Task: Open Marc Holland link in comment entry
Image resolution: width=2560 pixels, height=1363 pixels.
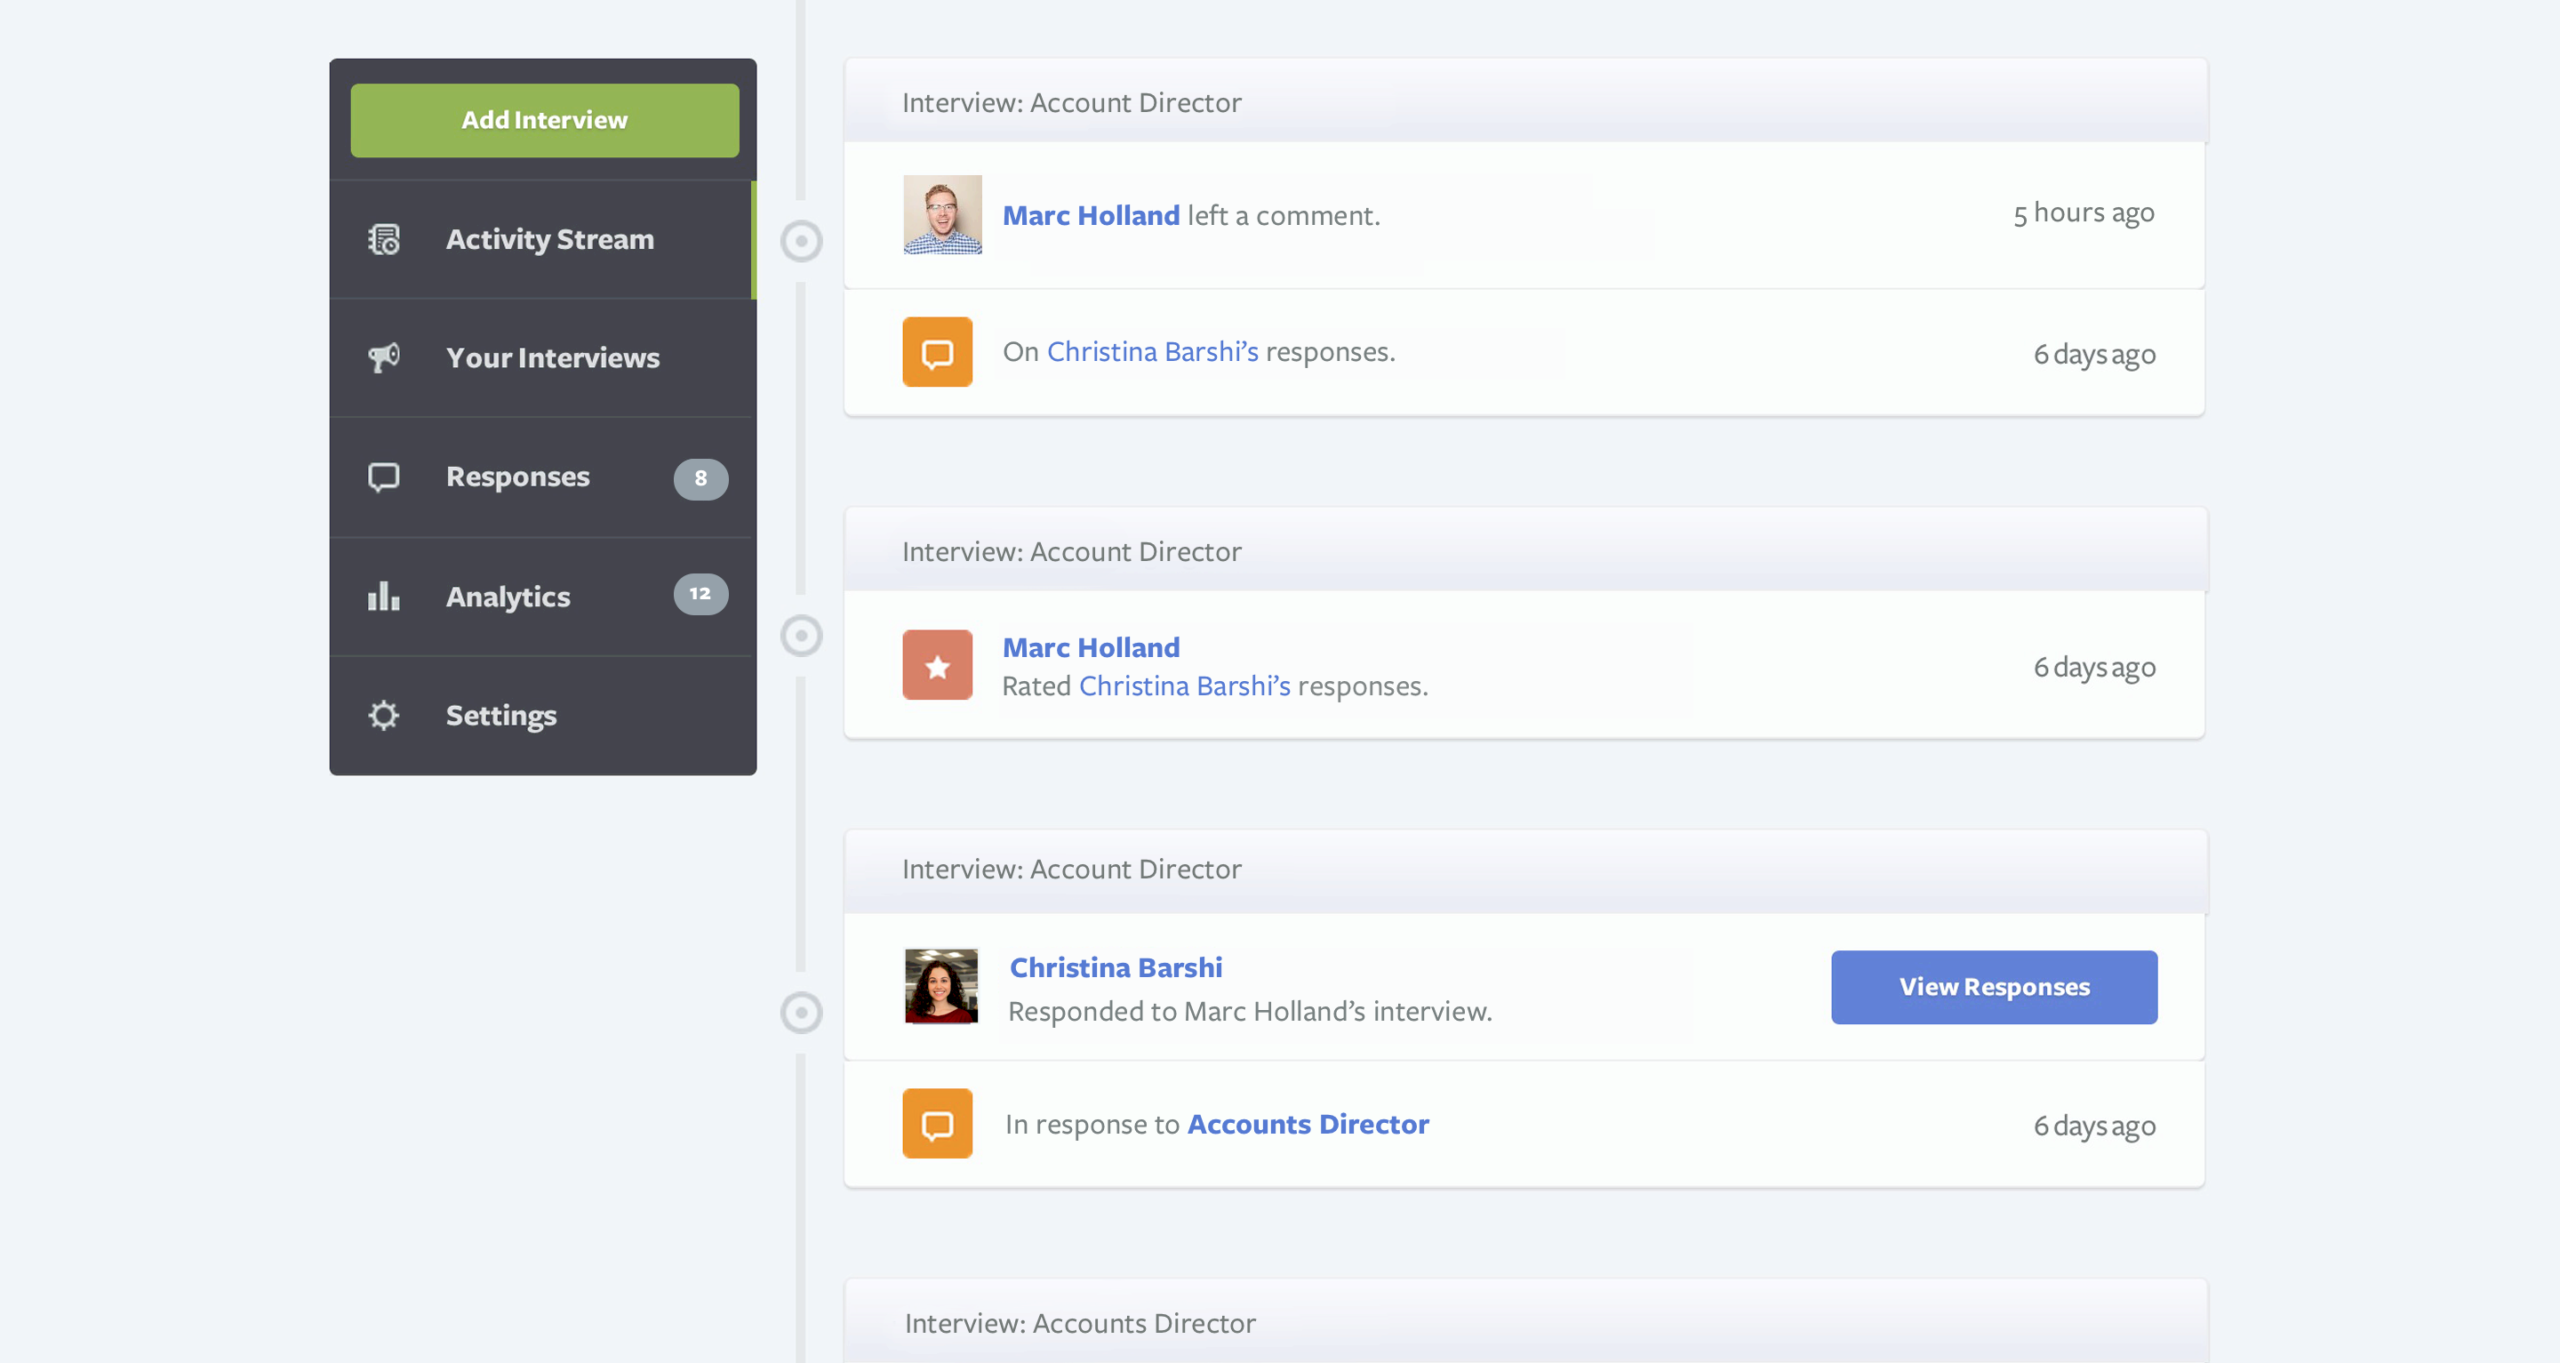Action: 1091,215
